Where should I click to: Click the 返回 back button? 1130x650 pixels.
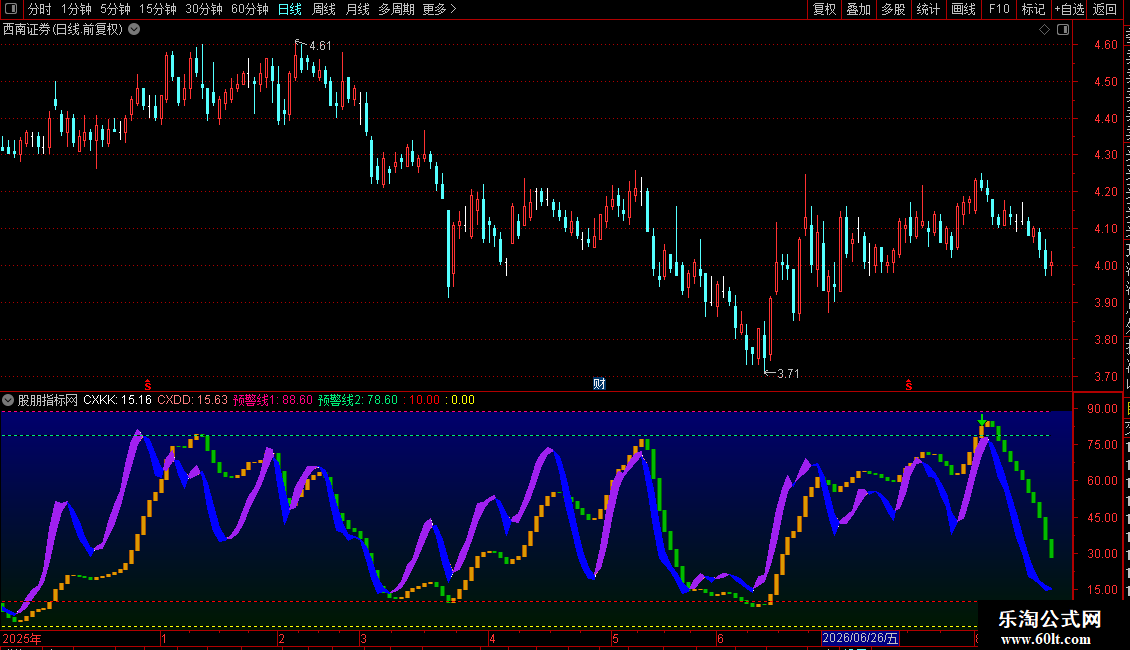(x=1105, y=9)
